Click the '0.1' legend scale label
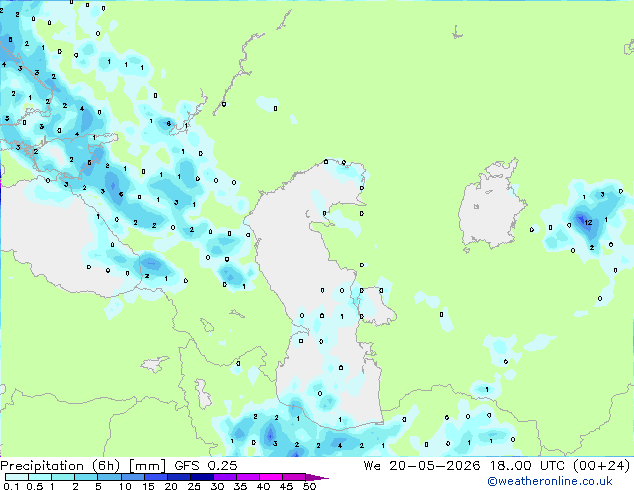 click(11, 486)
